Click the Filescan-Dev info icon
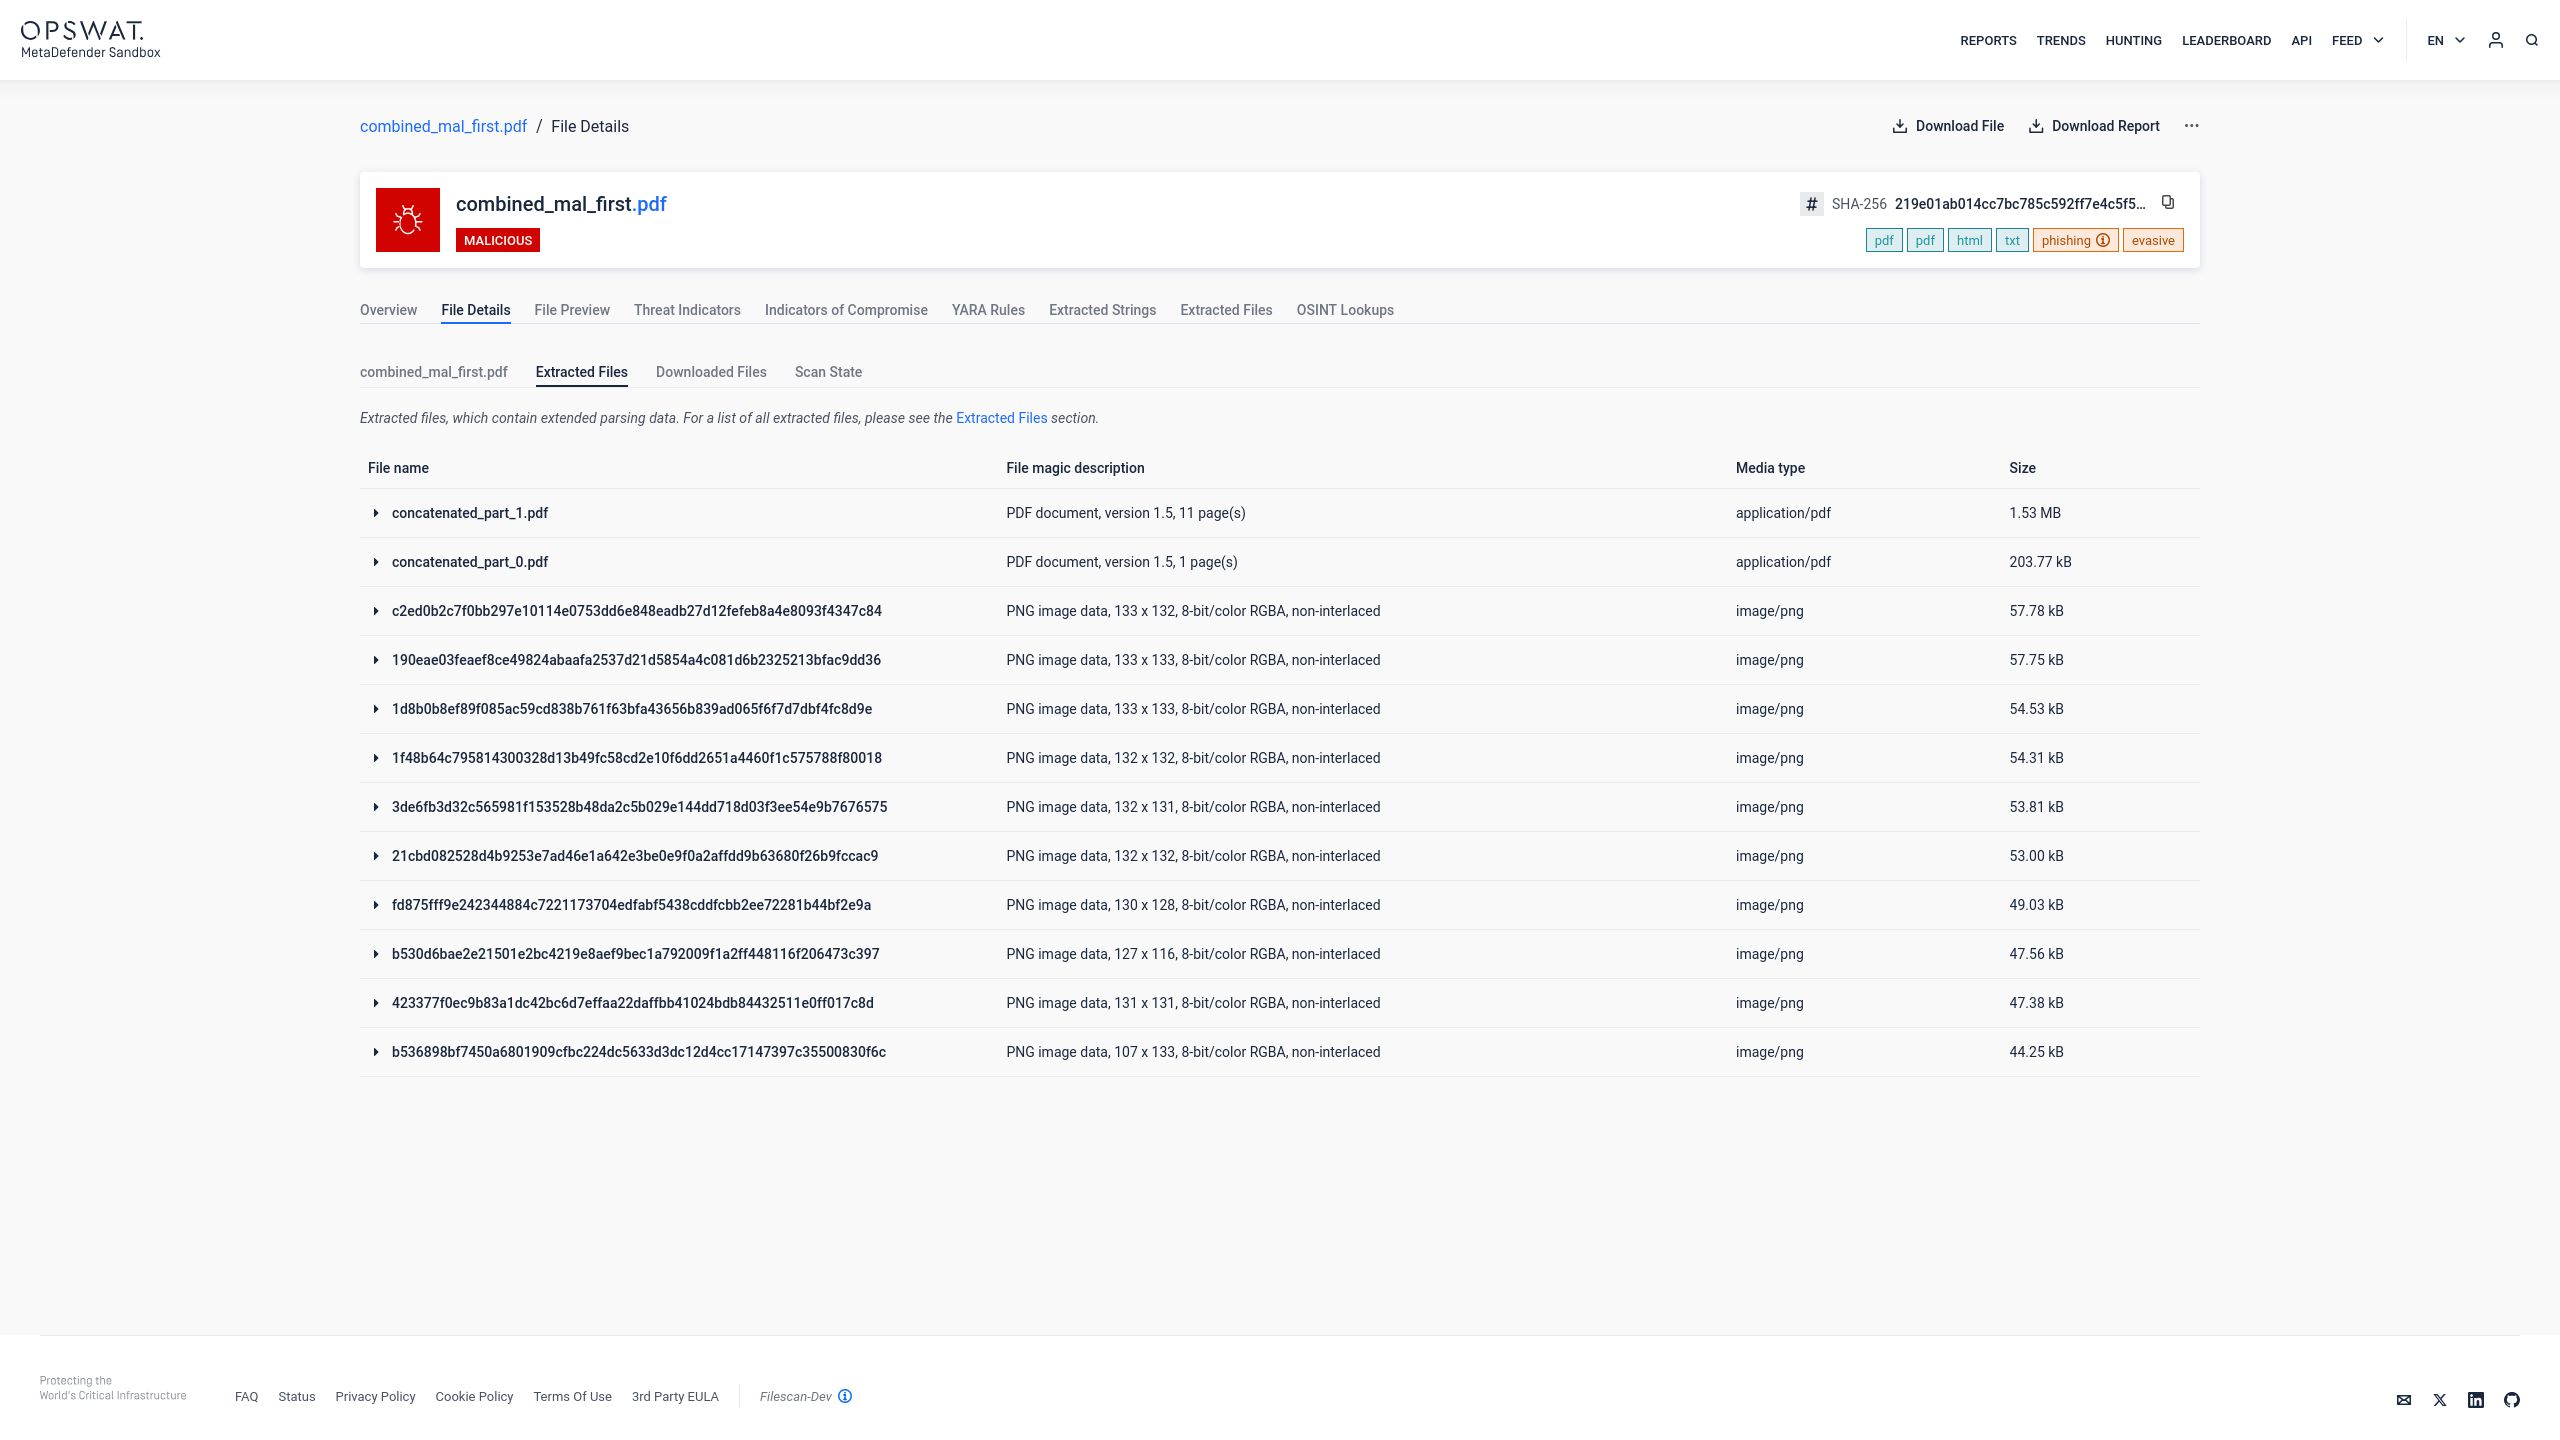This screenshot has width=2560, height=1440. coord(845,1397)
